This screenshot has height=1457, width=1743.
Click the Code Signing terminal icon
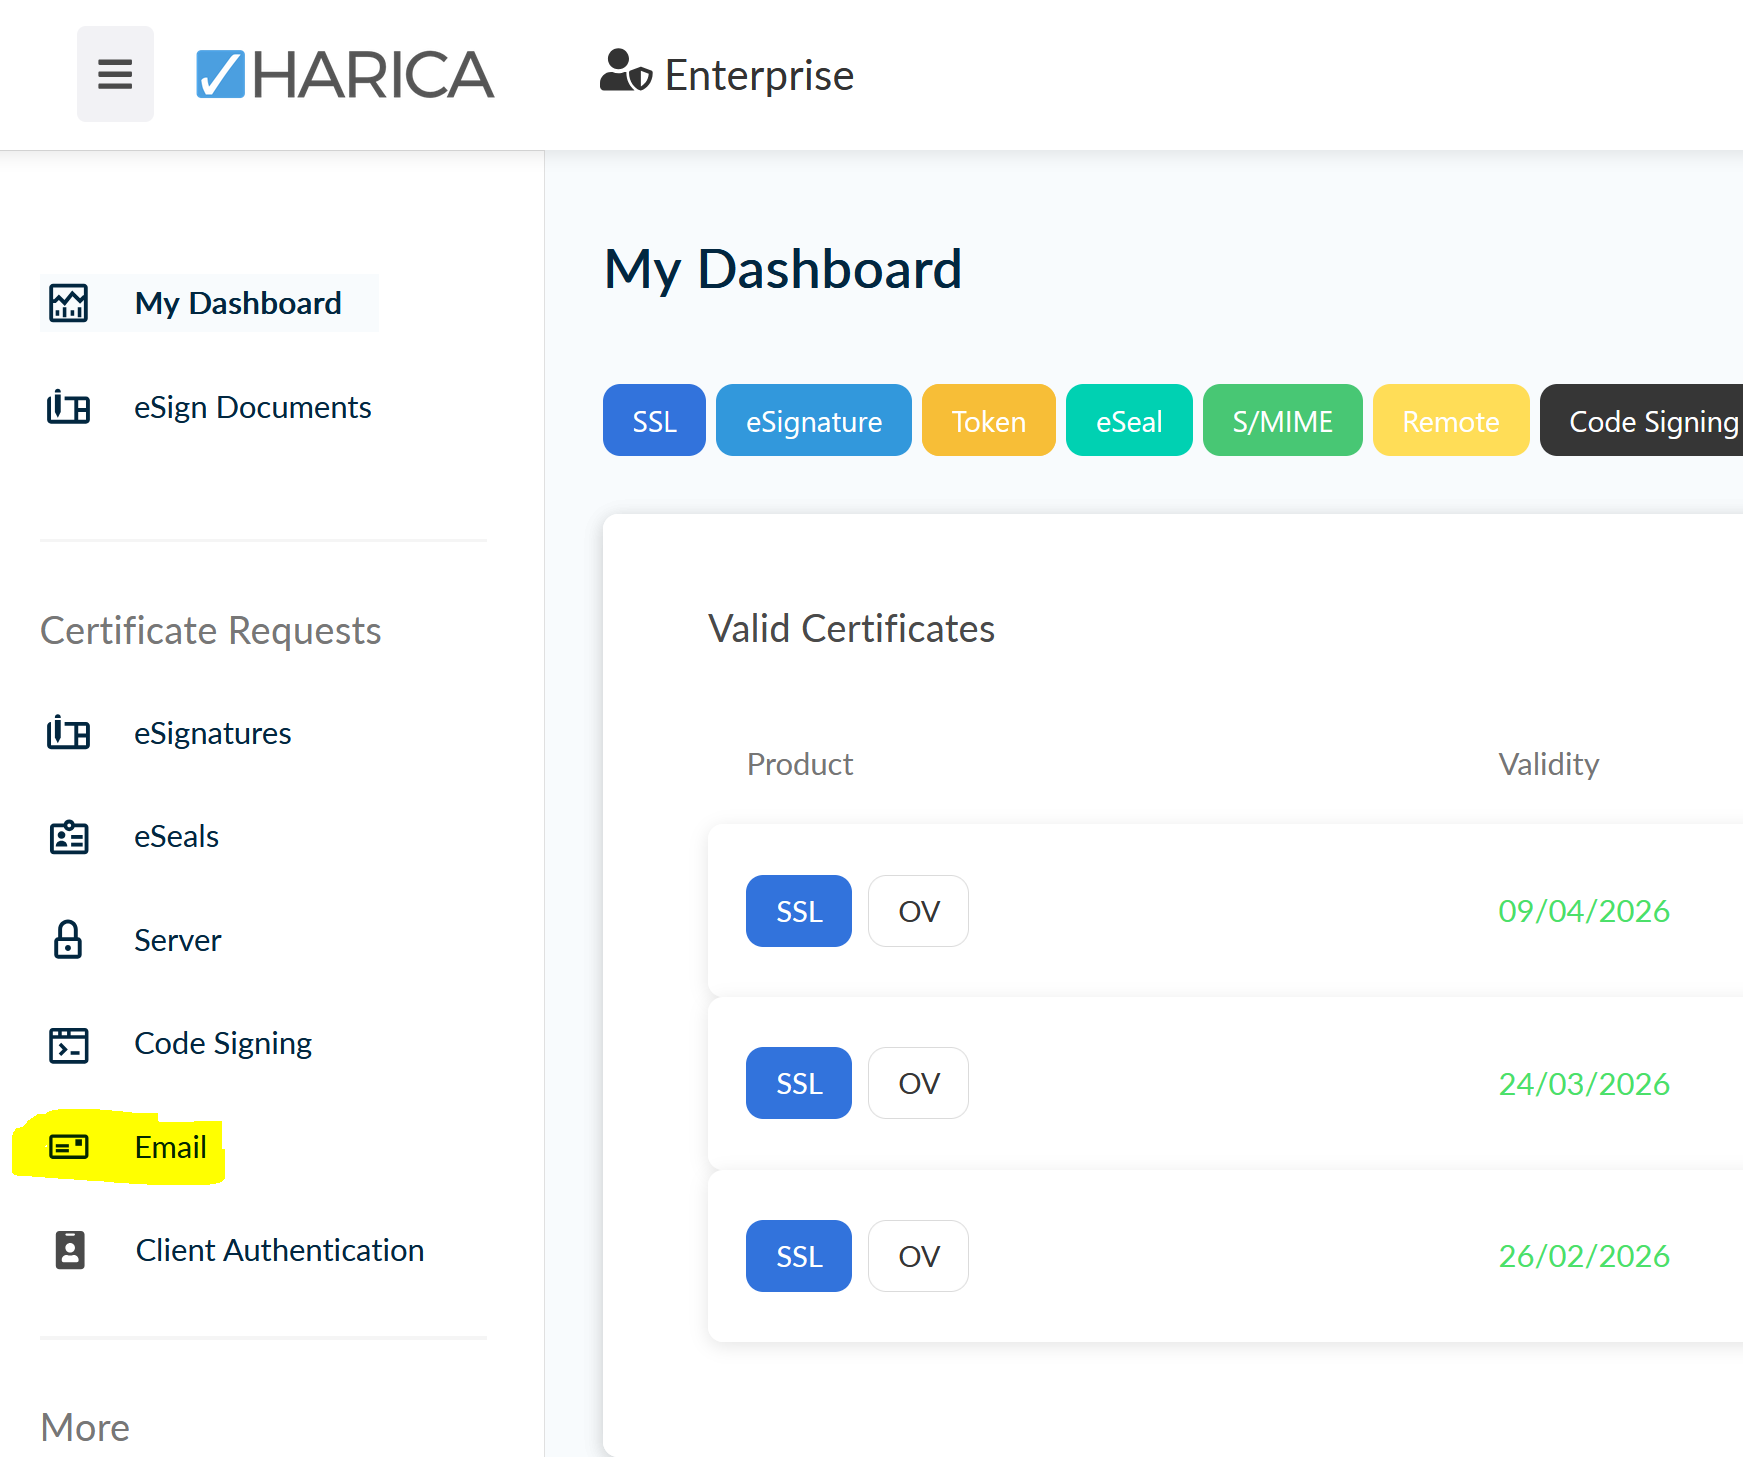pos(69,1045)
